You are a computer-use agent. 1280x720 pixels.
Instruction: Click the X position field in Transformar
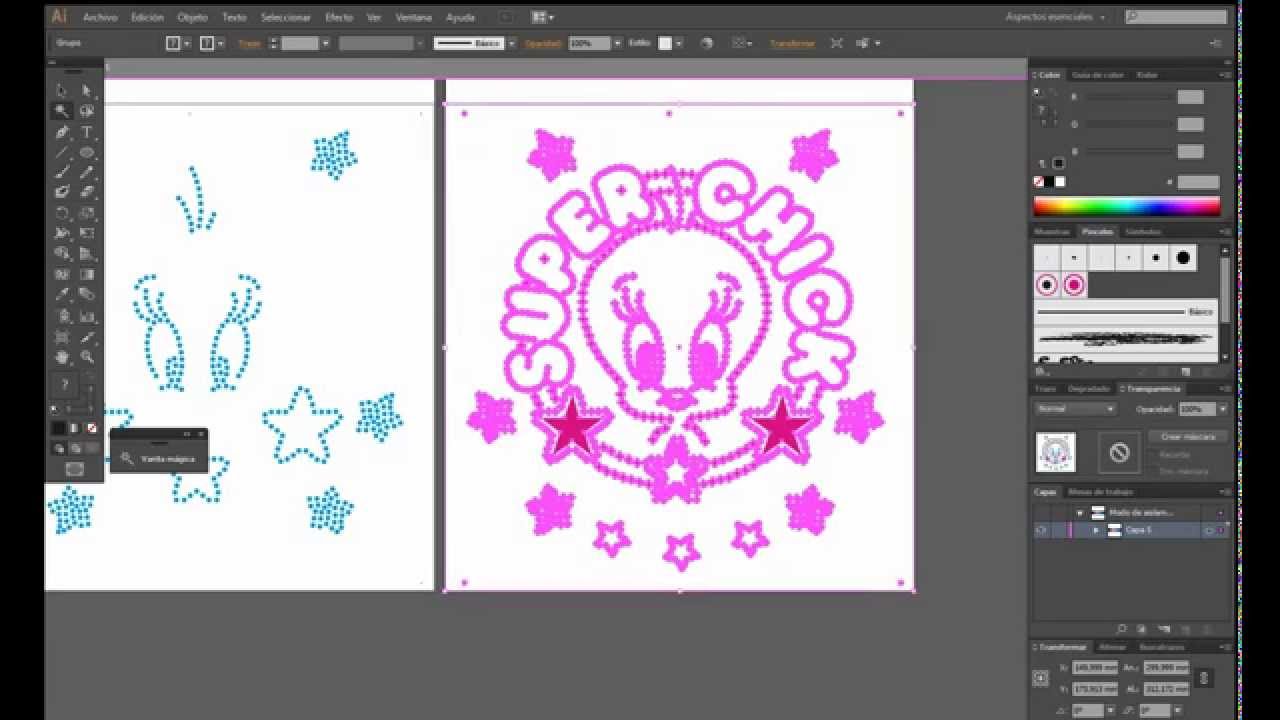click(1094, 668)
